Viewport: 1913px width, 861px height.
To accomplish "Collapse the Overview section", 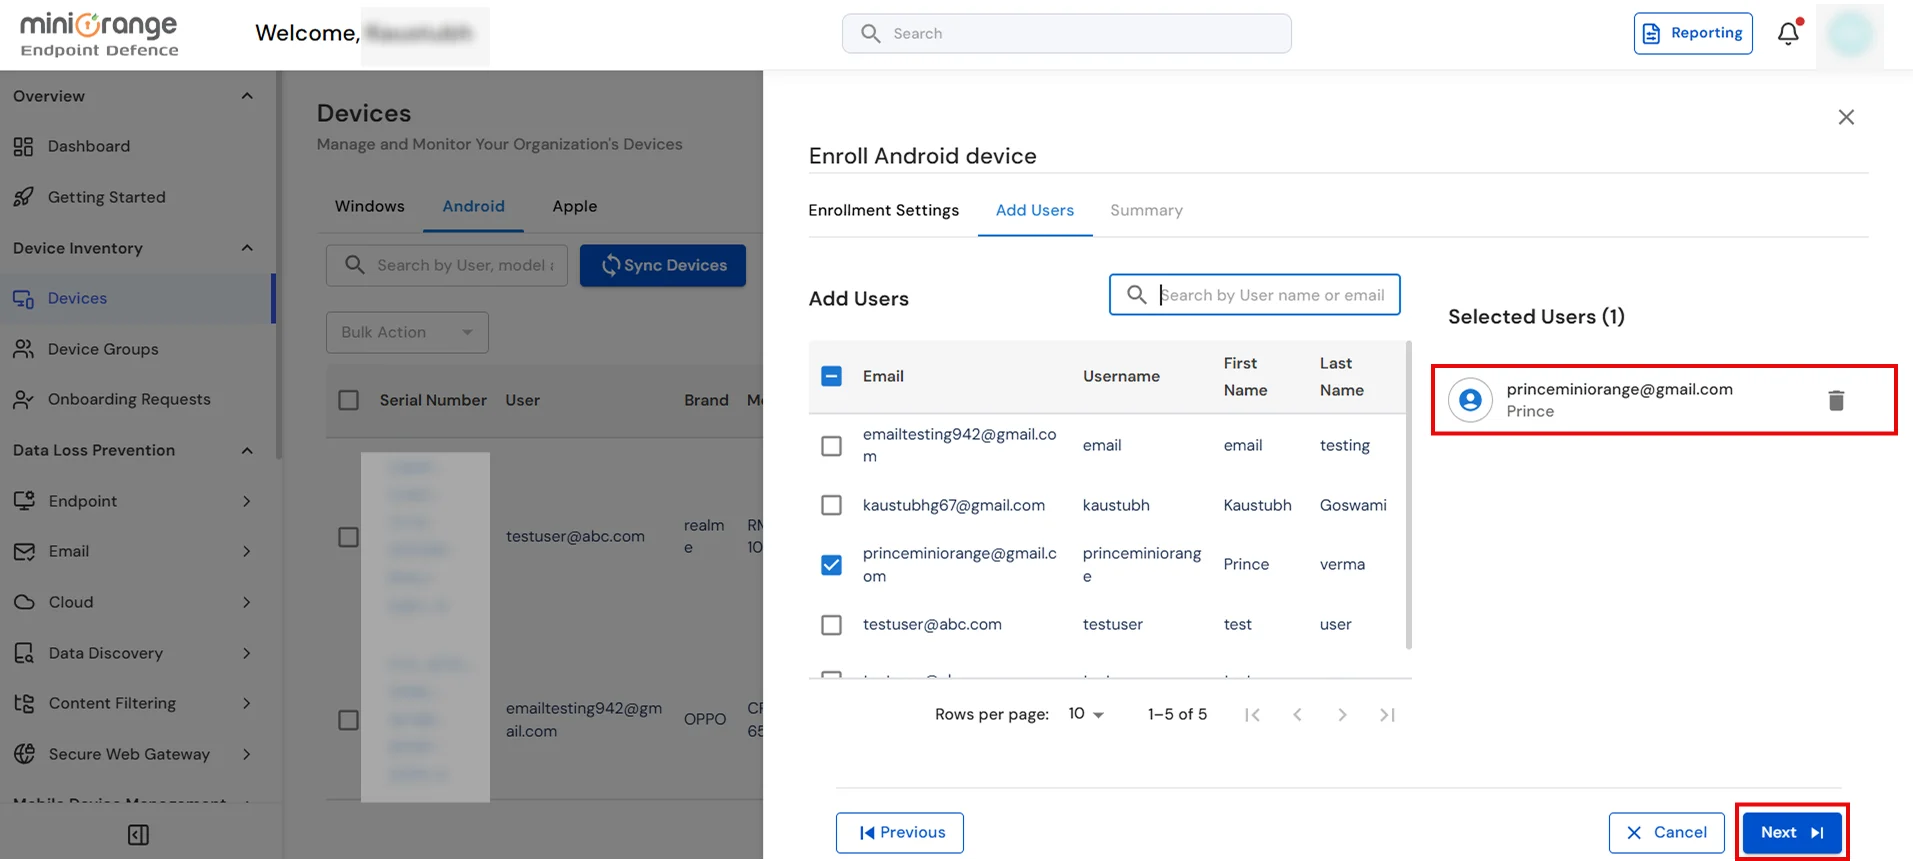I will [247, 96].
